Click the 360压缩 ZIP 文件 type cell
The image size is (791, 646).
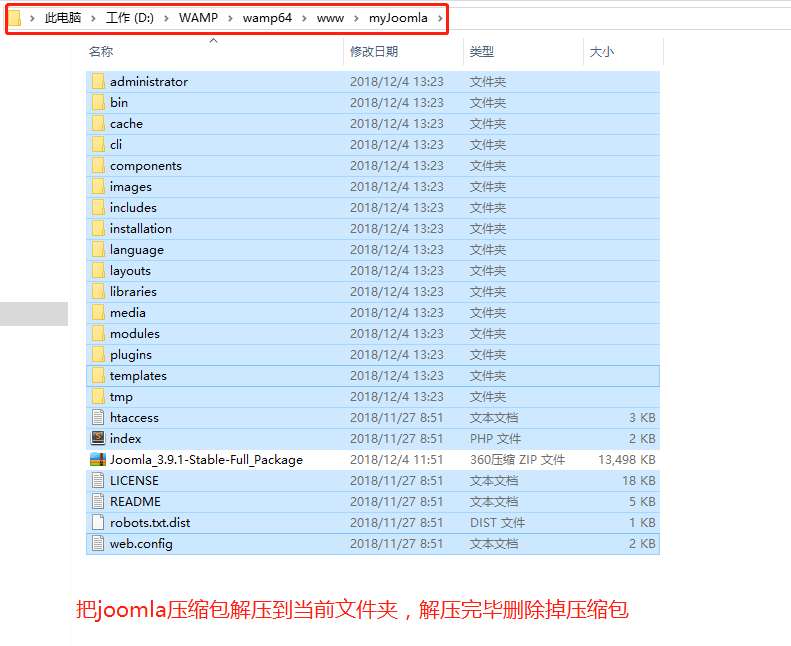pyautogui.click(x=518, y=460)
